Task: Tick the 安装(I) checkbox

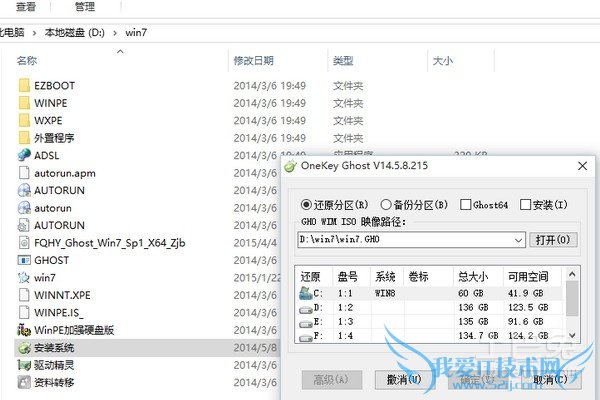Action: [x=525, y=205]
